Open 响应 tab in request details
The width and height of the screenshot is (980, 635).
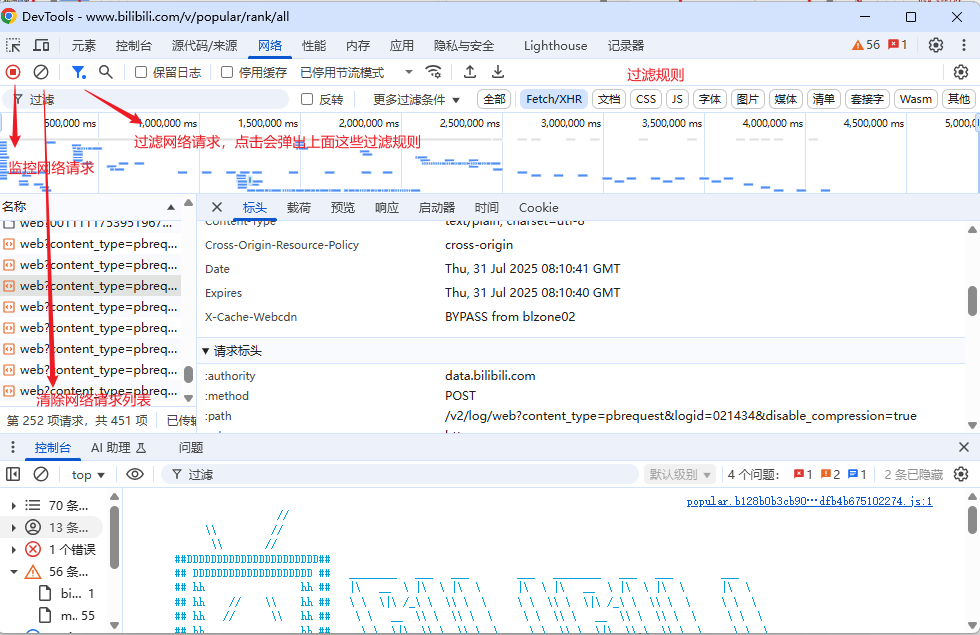pyautogui.click(x=386, y=208)
